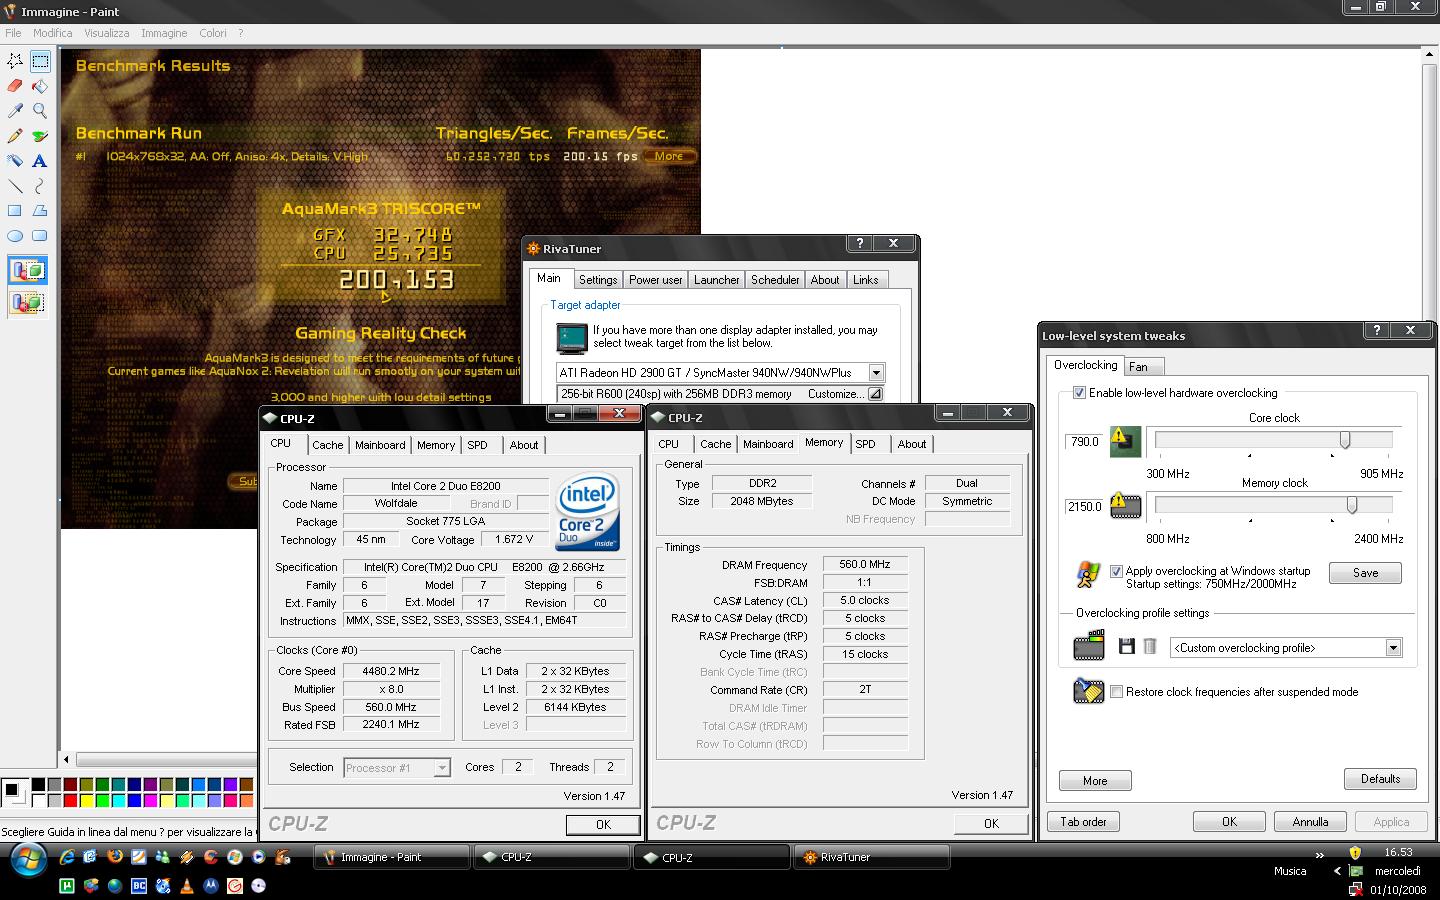Switch to RivaTuner taskbar button
The image size is (1440, 900).
point(871,857)
